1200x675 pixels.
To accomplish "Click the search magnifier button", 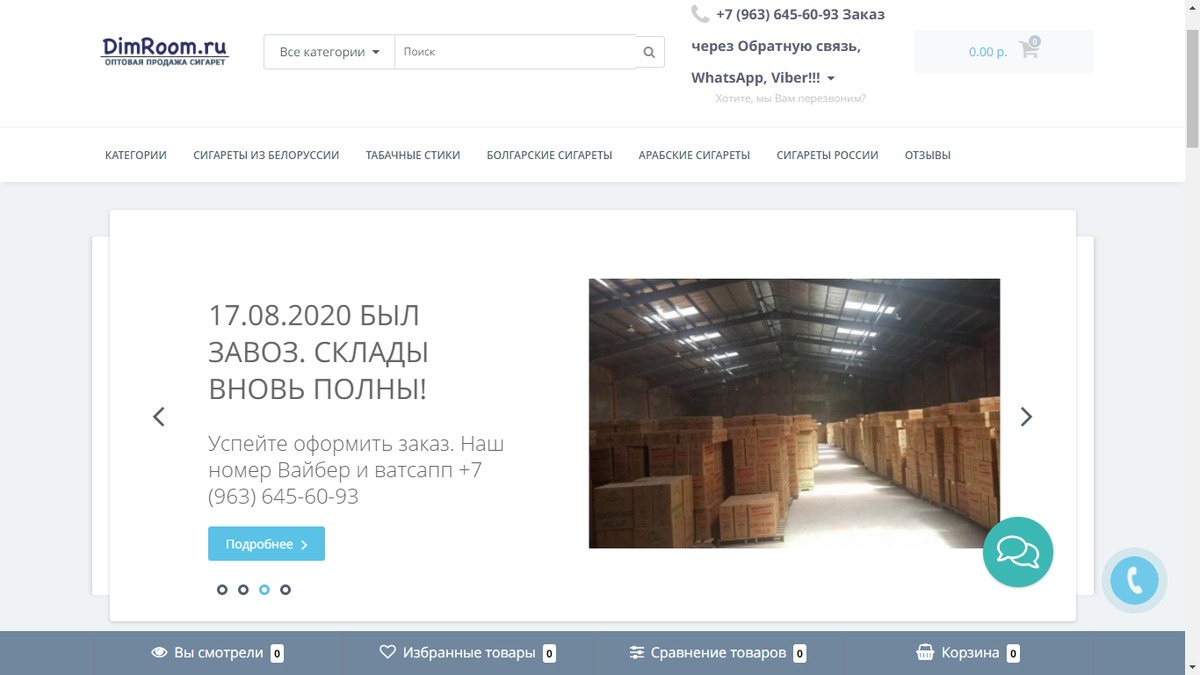I will point(650,52).
